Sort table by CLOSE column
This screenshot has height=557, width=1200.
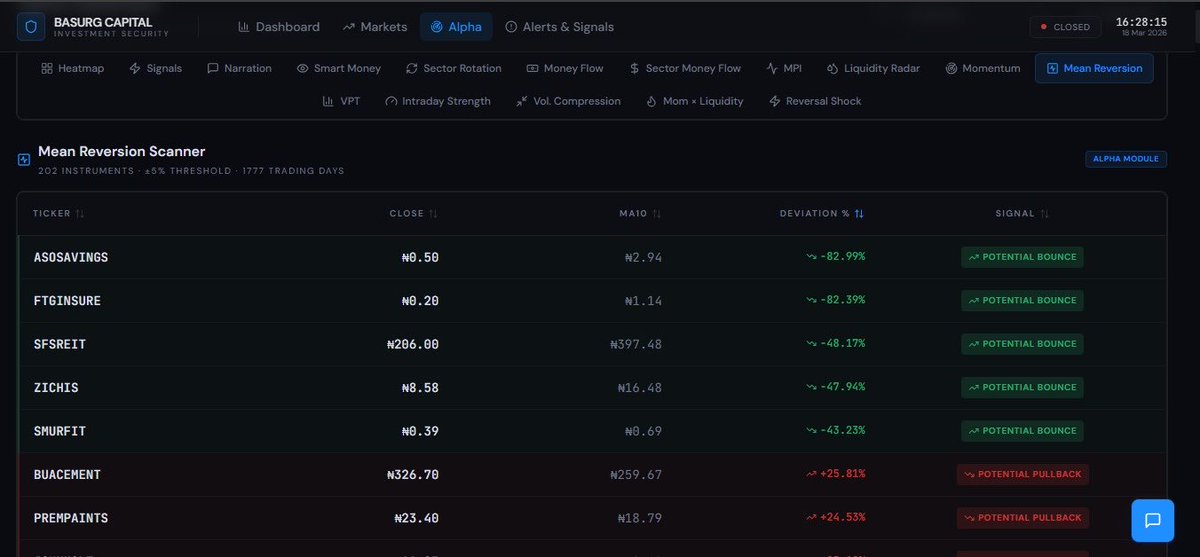pos(414,213)
